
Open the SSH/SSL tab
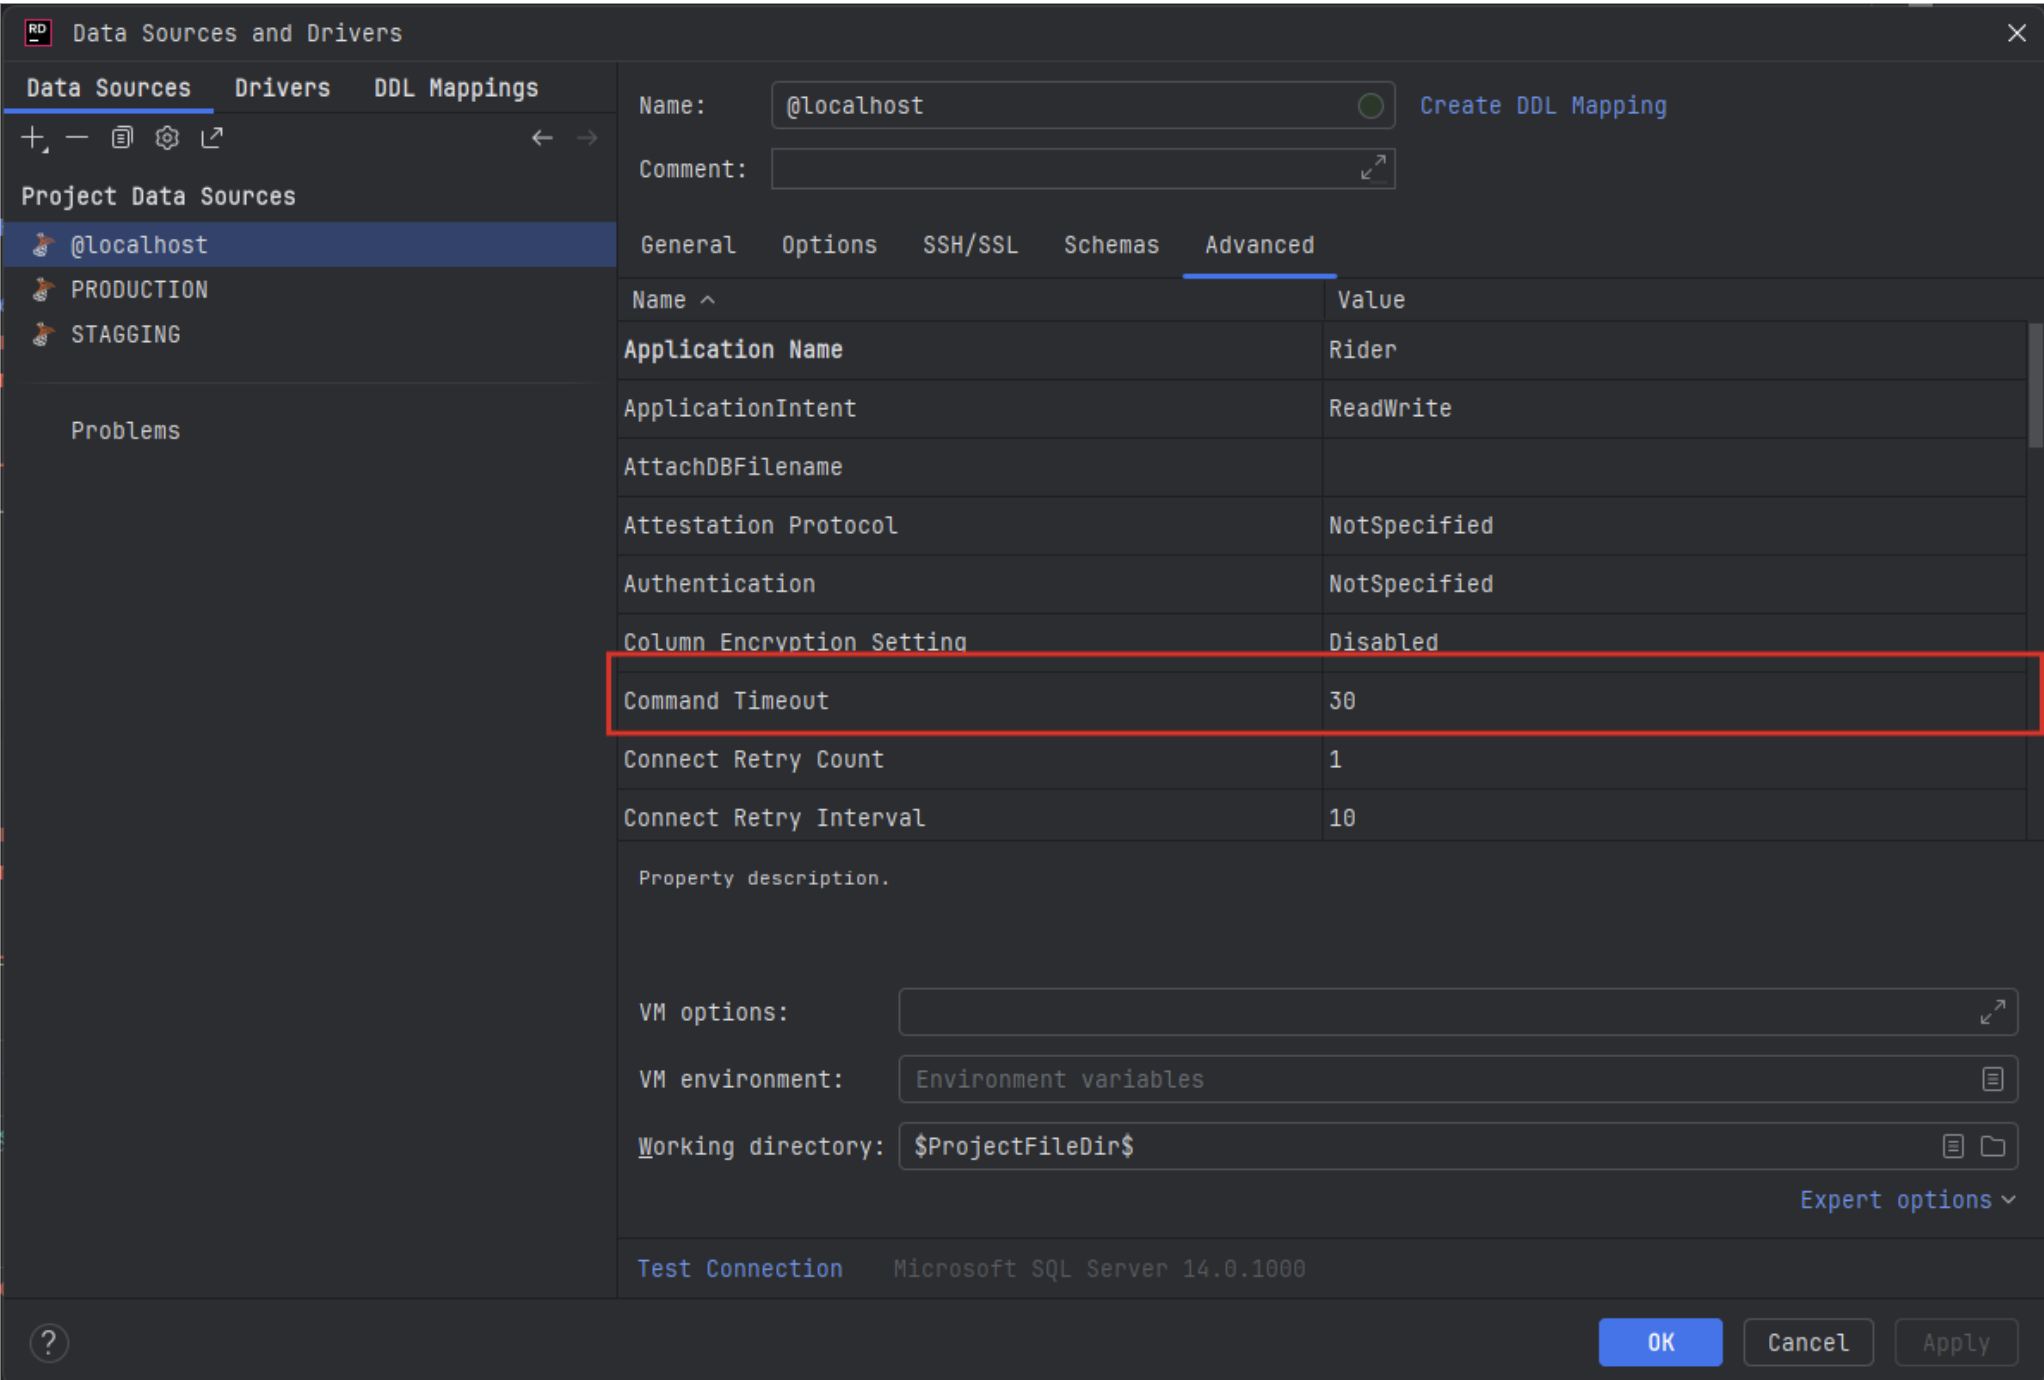coord(970,245)
